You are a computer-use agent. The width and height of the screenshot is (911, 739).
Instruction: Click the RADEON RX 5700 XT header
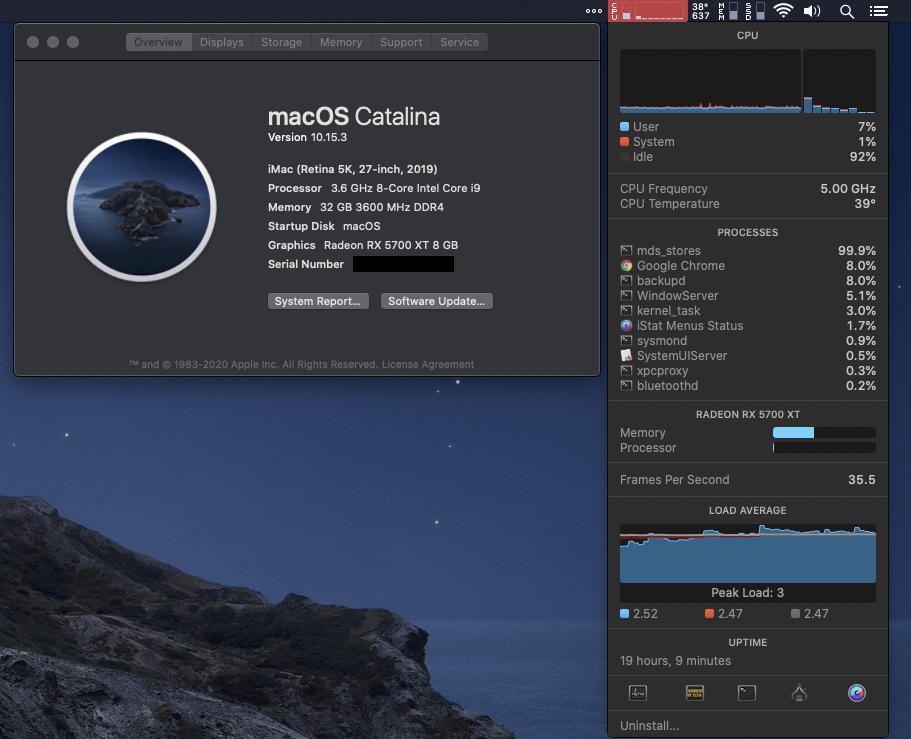748,414
